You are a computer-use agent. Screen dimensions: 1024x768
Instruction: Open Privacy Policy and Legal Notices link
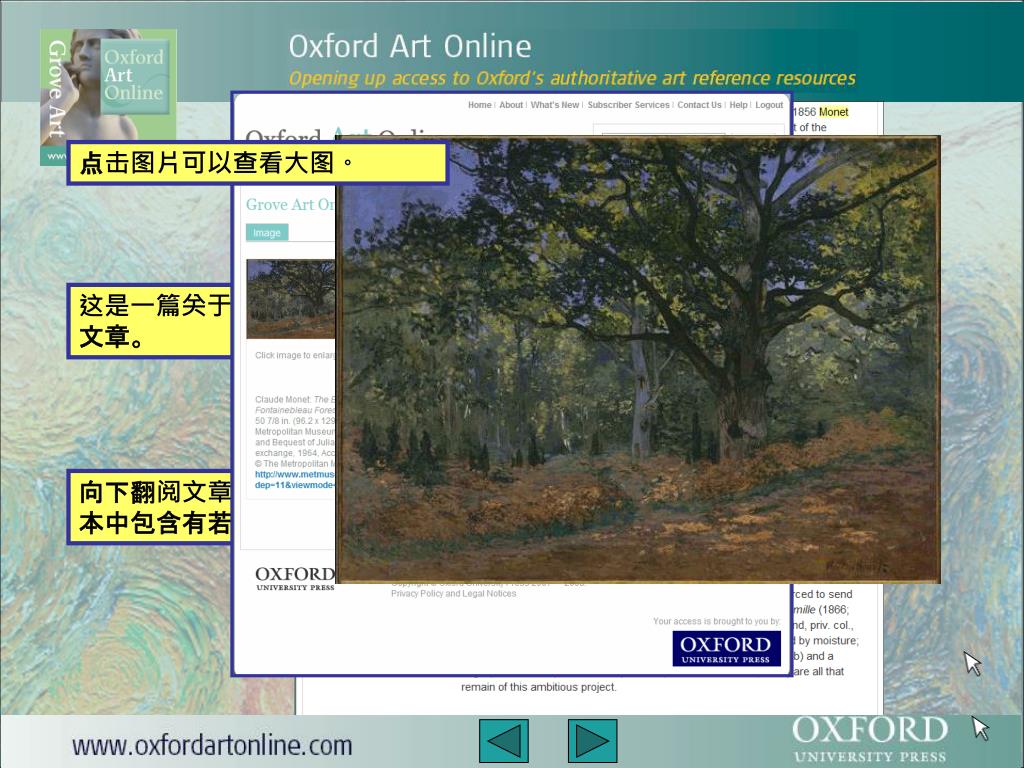(453, 594)
